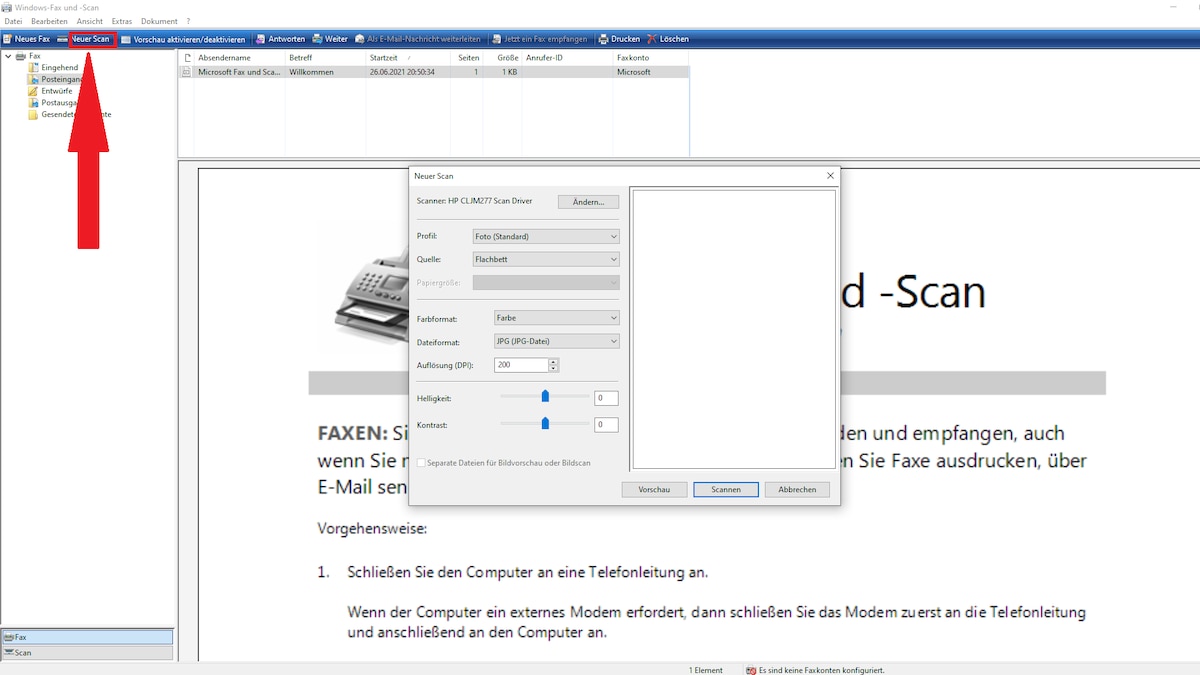Delete using the Löschen icon

coord(667,38)
